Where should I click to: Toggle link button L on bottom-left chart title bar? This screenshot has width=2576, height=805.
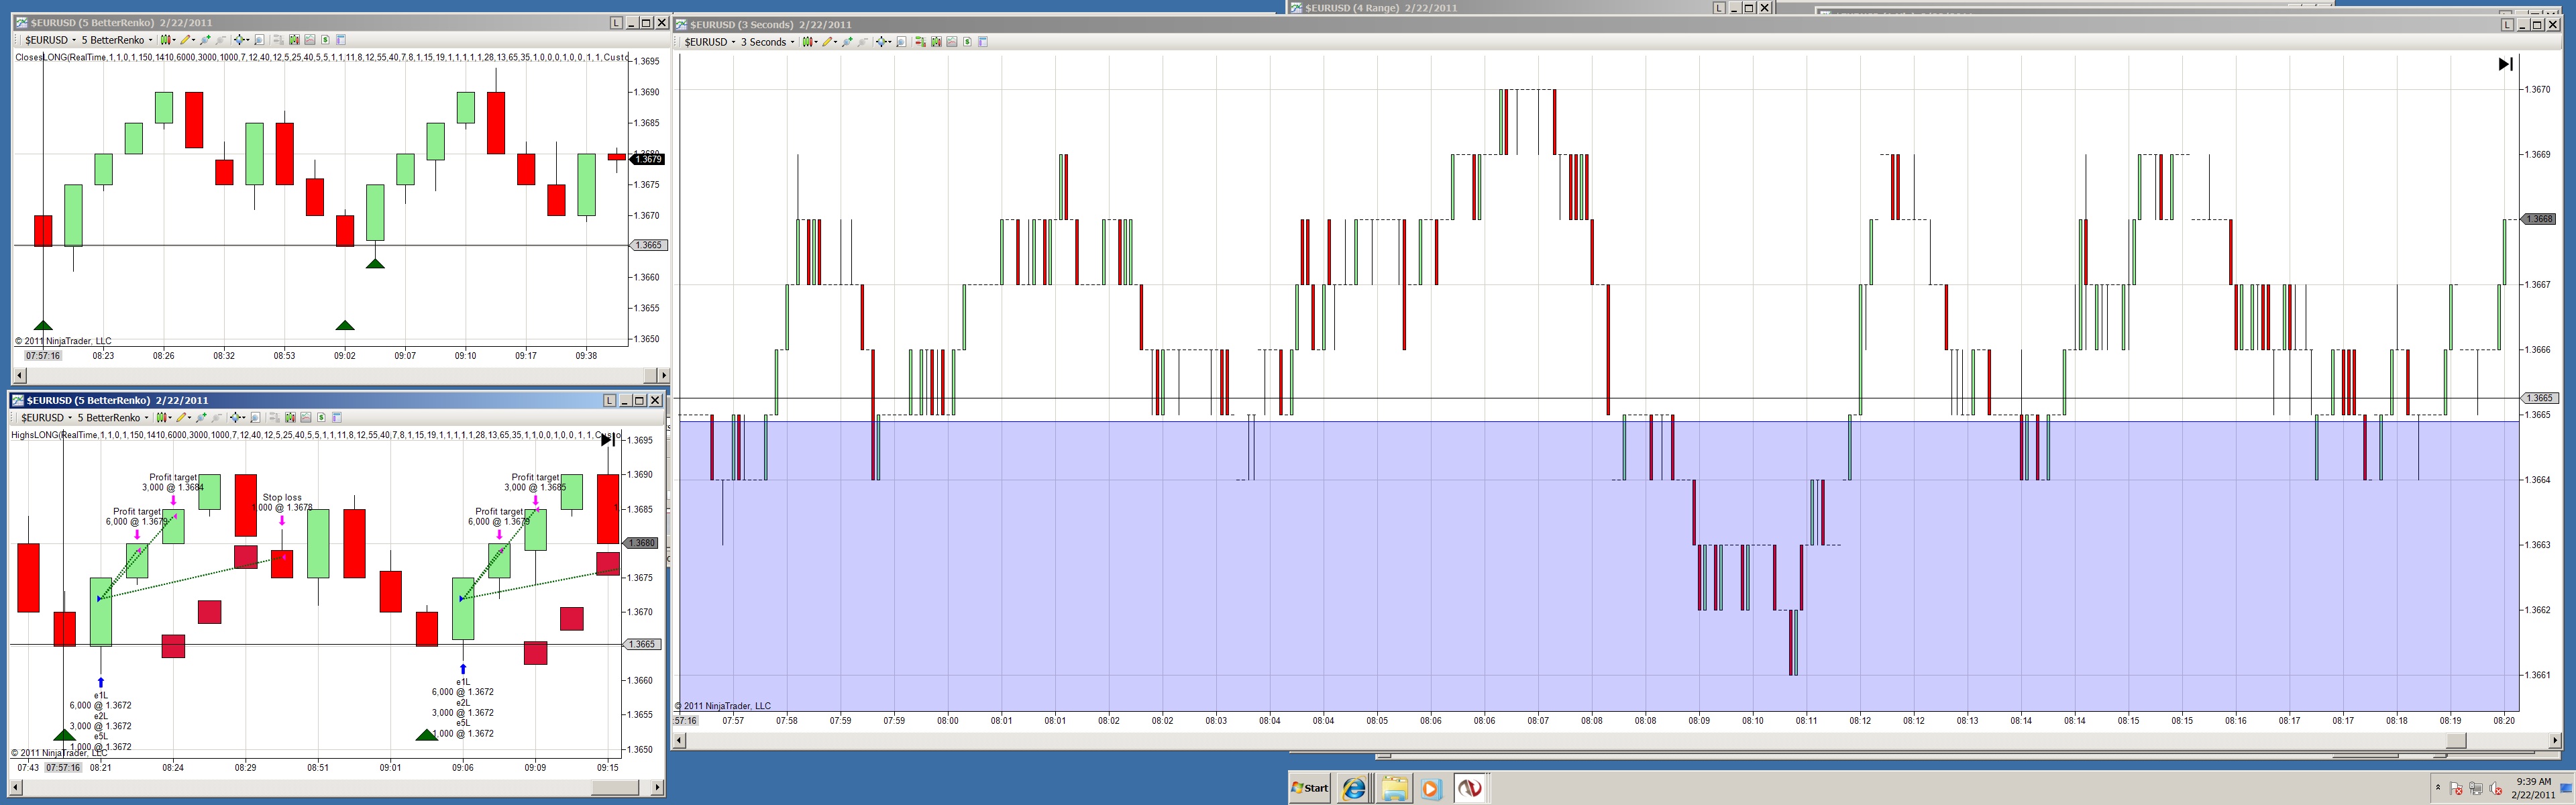point(609,400)
